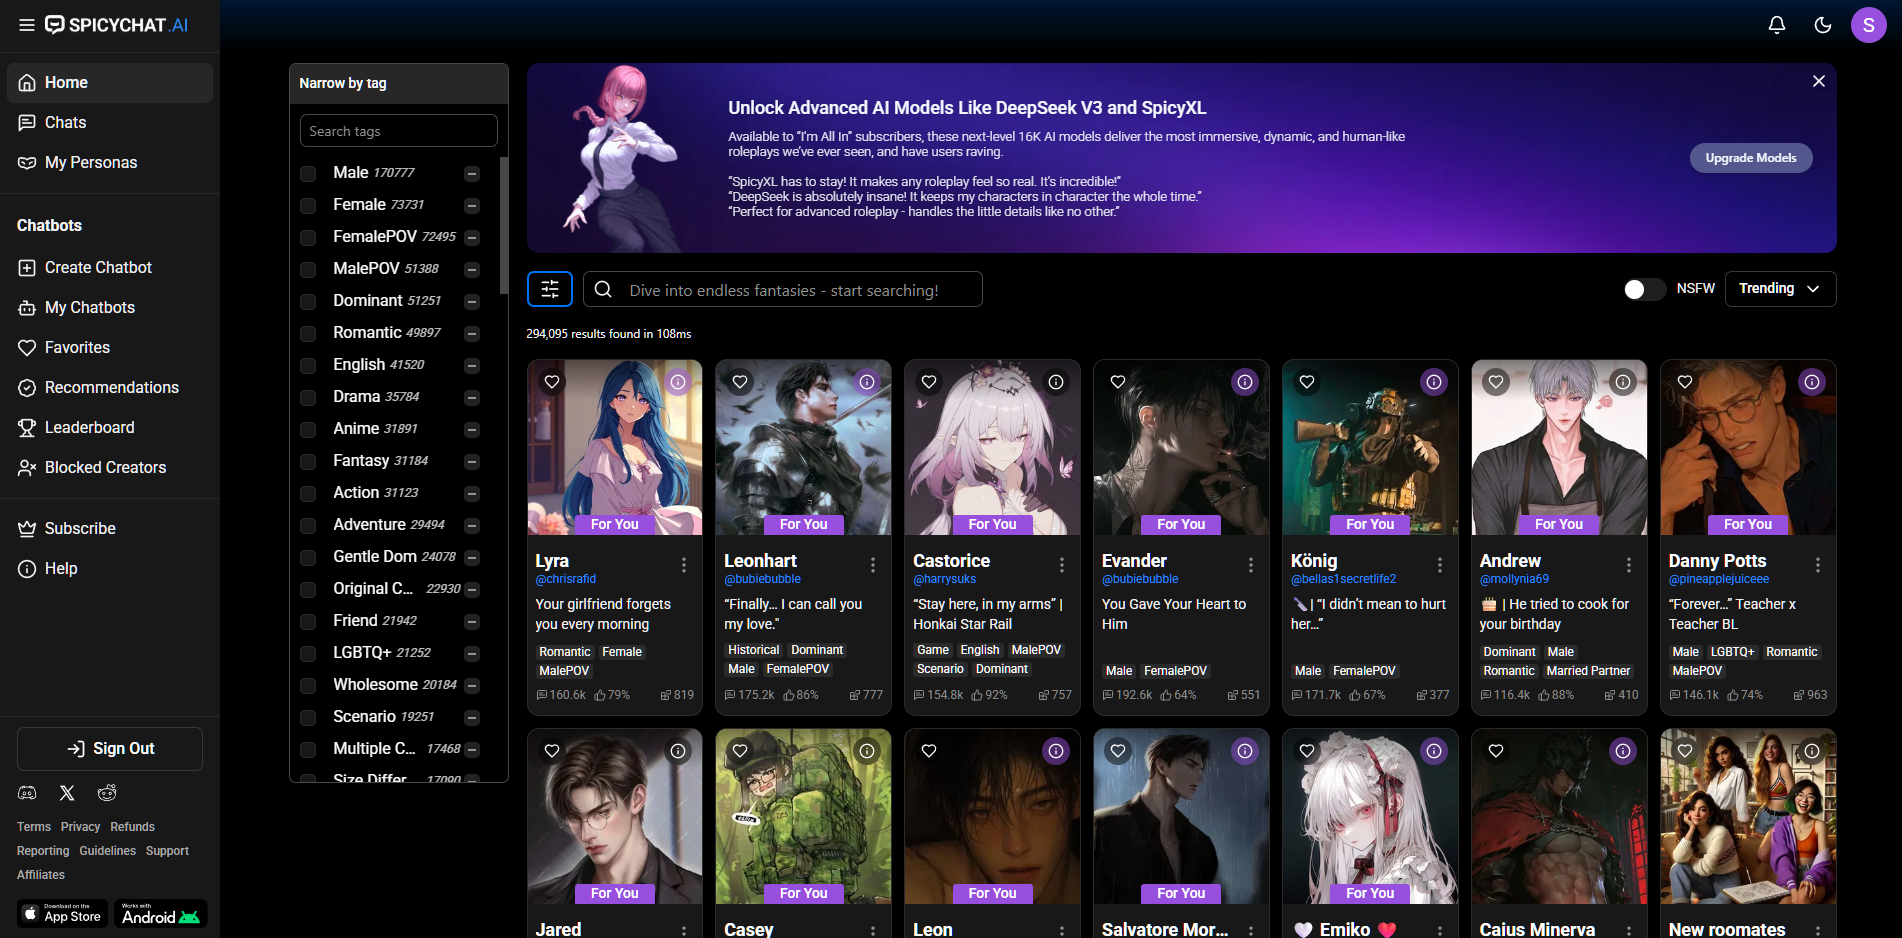Screen dimensions: 1902x938
Task: Open the Trending sort dropdown
Action: [1780, 289]
